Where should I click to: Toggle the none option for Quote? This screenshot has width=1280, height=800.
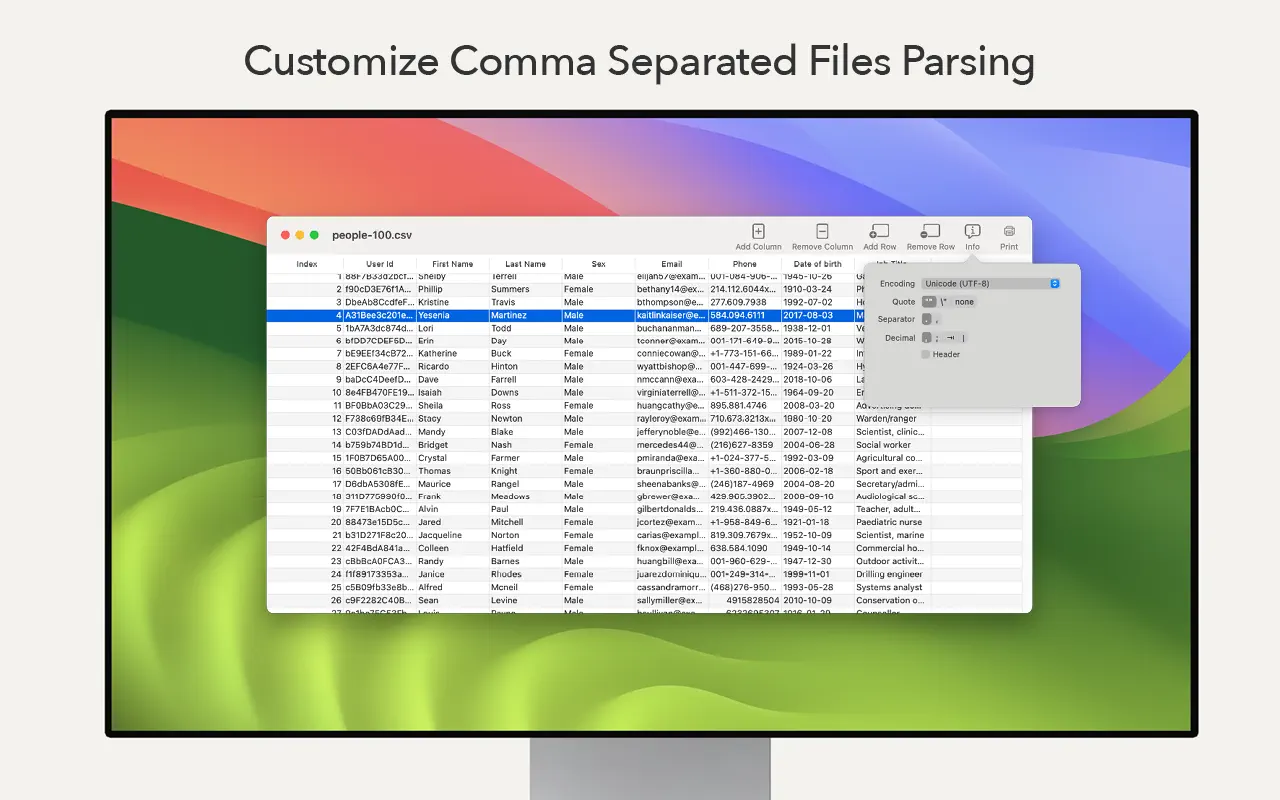964,301
